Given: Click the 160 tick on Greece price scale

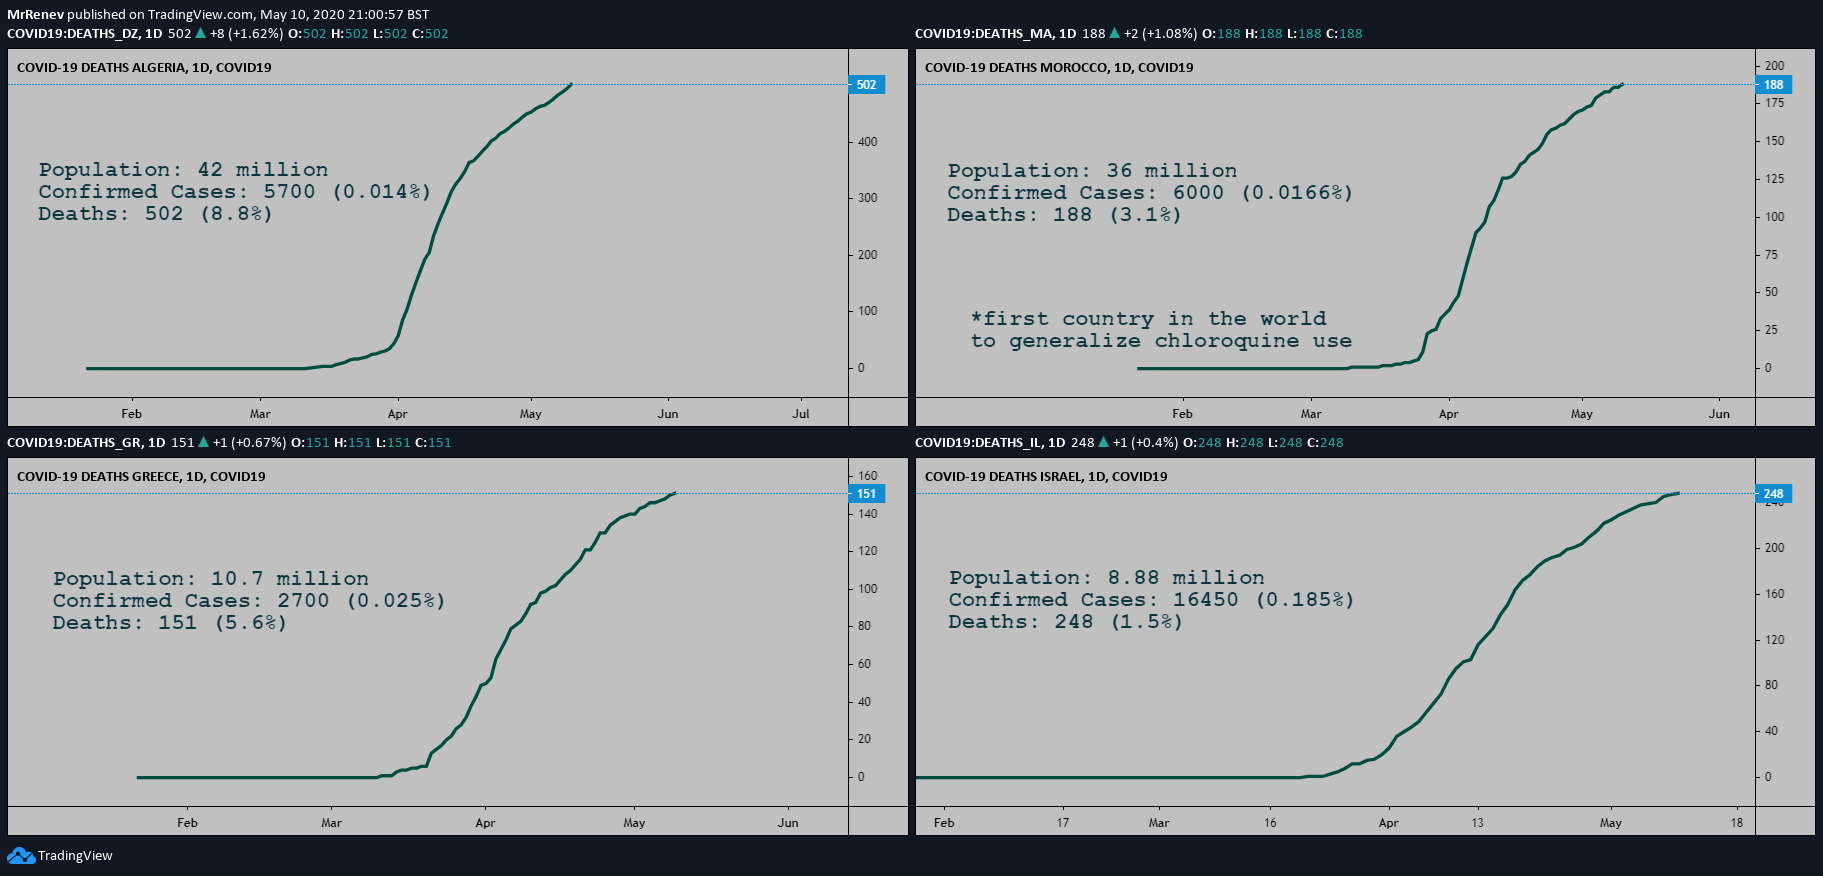Looking at the screenshot, I should tap(868, 476).
